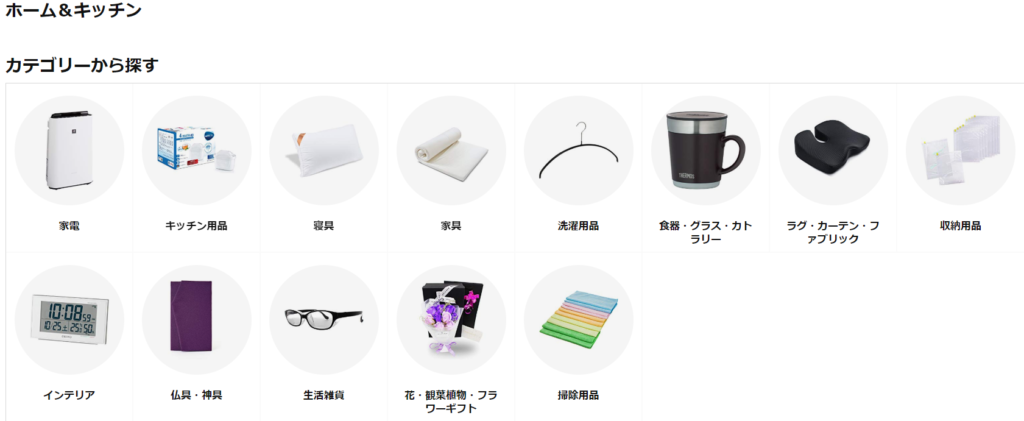Open the purple cloth Buddhist altar image

[197, 319]
